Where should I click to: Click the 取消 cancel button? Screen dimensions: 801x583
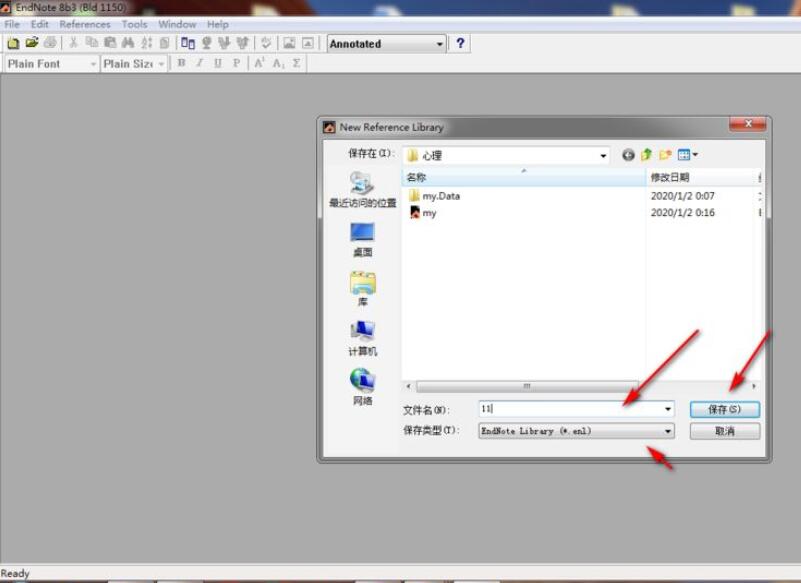tap(724, 431)
